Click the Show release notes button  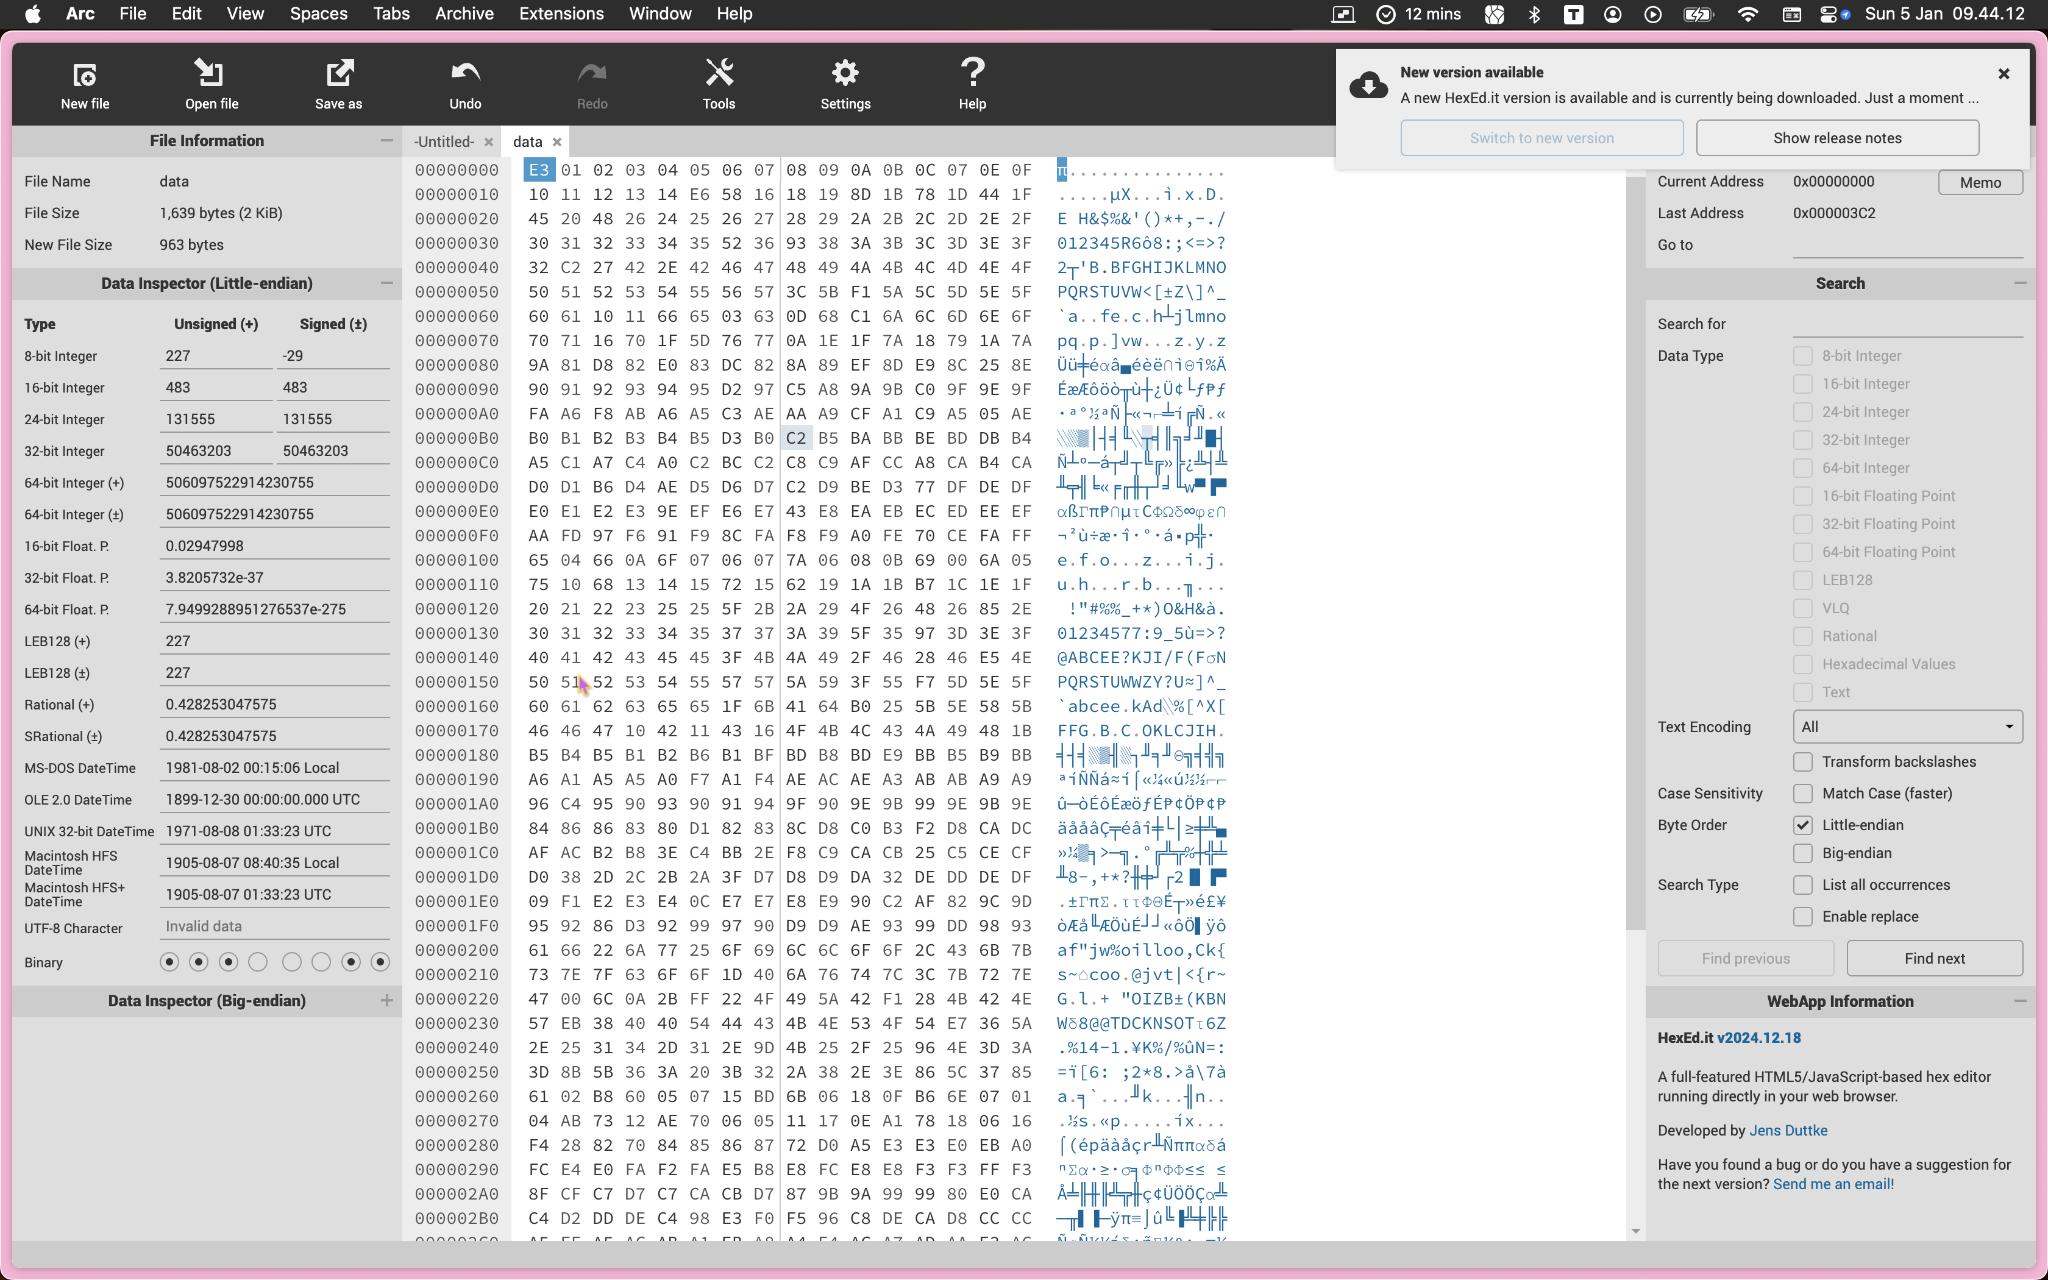coord(1837,138)
